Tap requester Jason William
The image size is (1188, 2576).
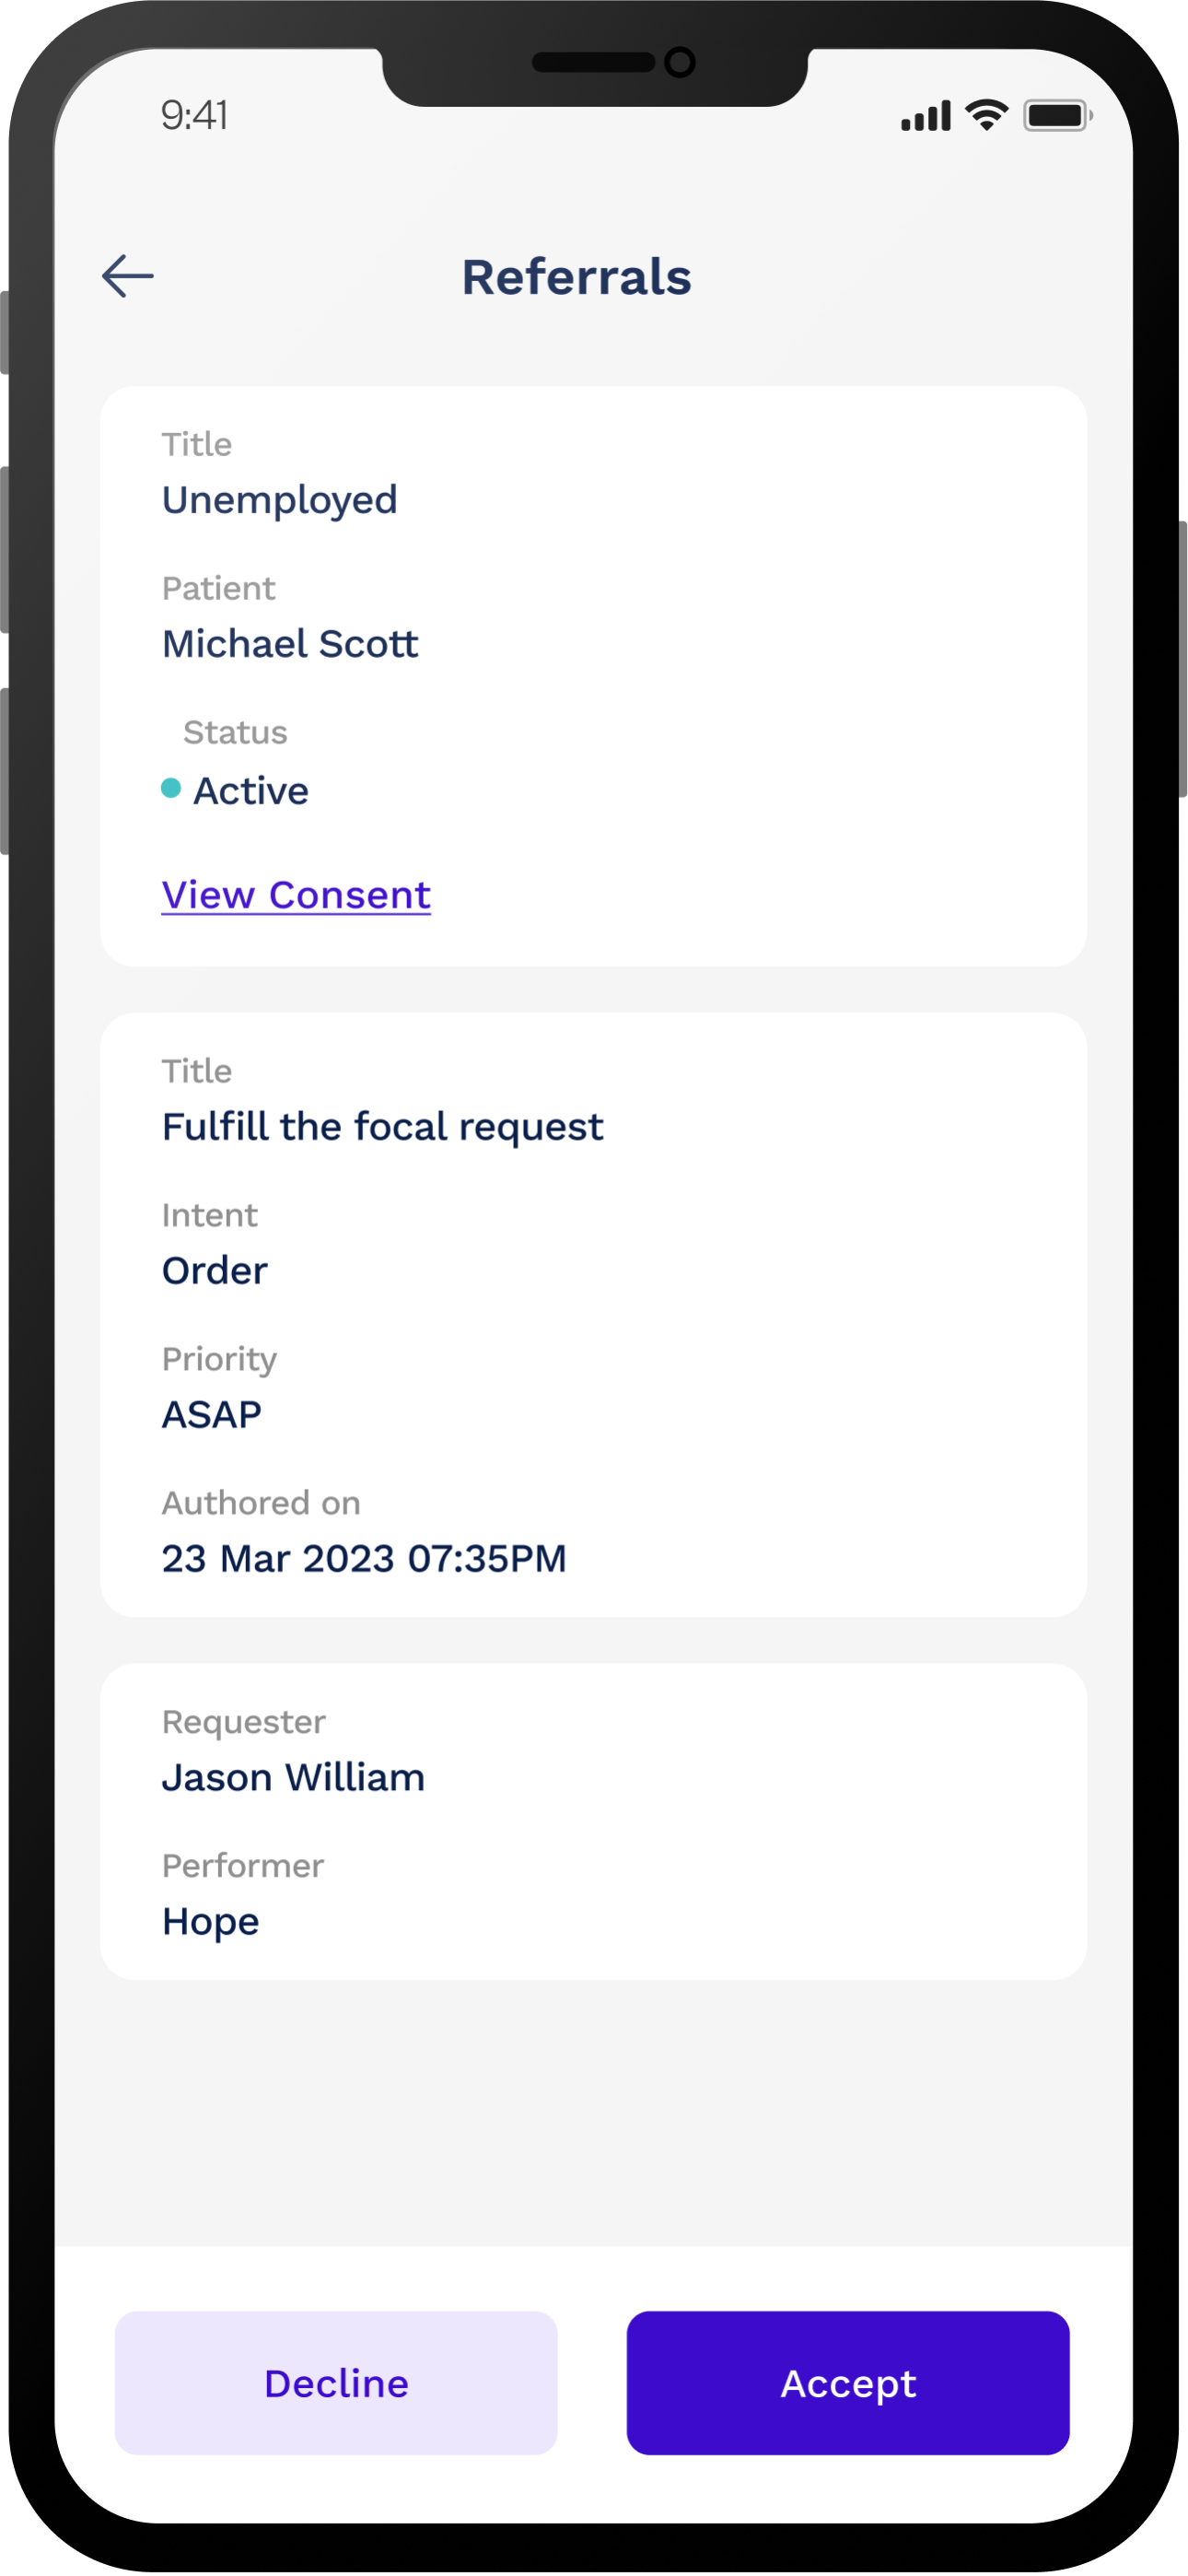294,1777
